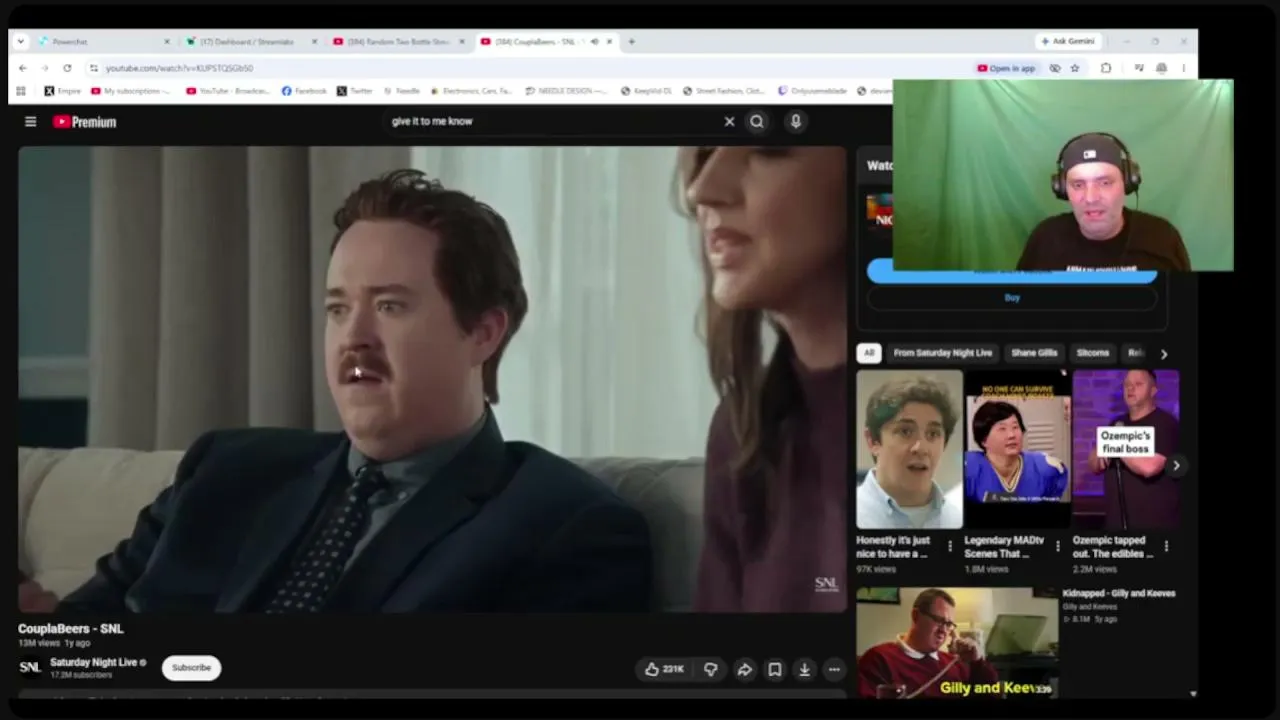Close the Powerchat tab

click(166, 42)
